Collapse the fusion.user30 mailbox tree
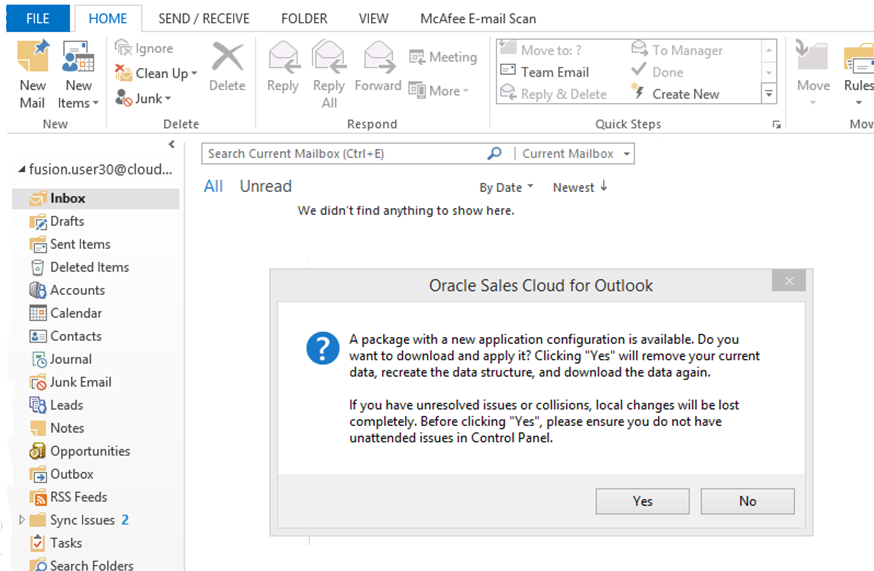The width and height of the screenshot is (874, 571). [x=21, y=169]
